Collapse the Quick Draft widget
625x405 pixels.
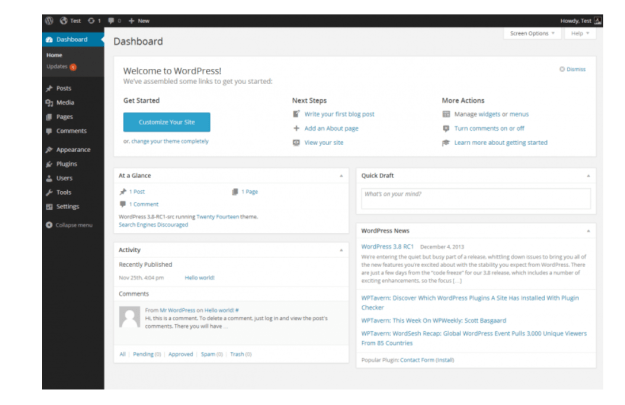pyautogui.click(x=588, y=176)
